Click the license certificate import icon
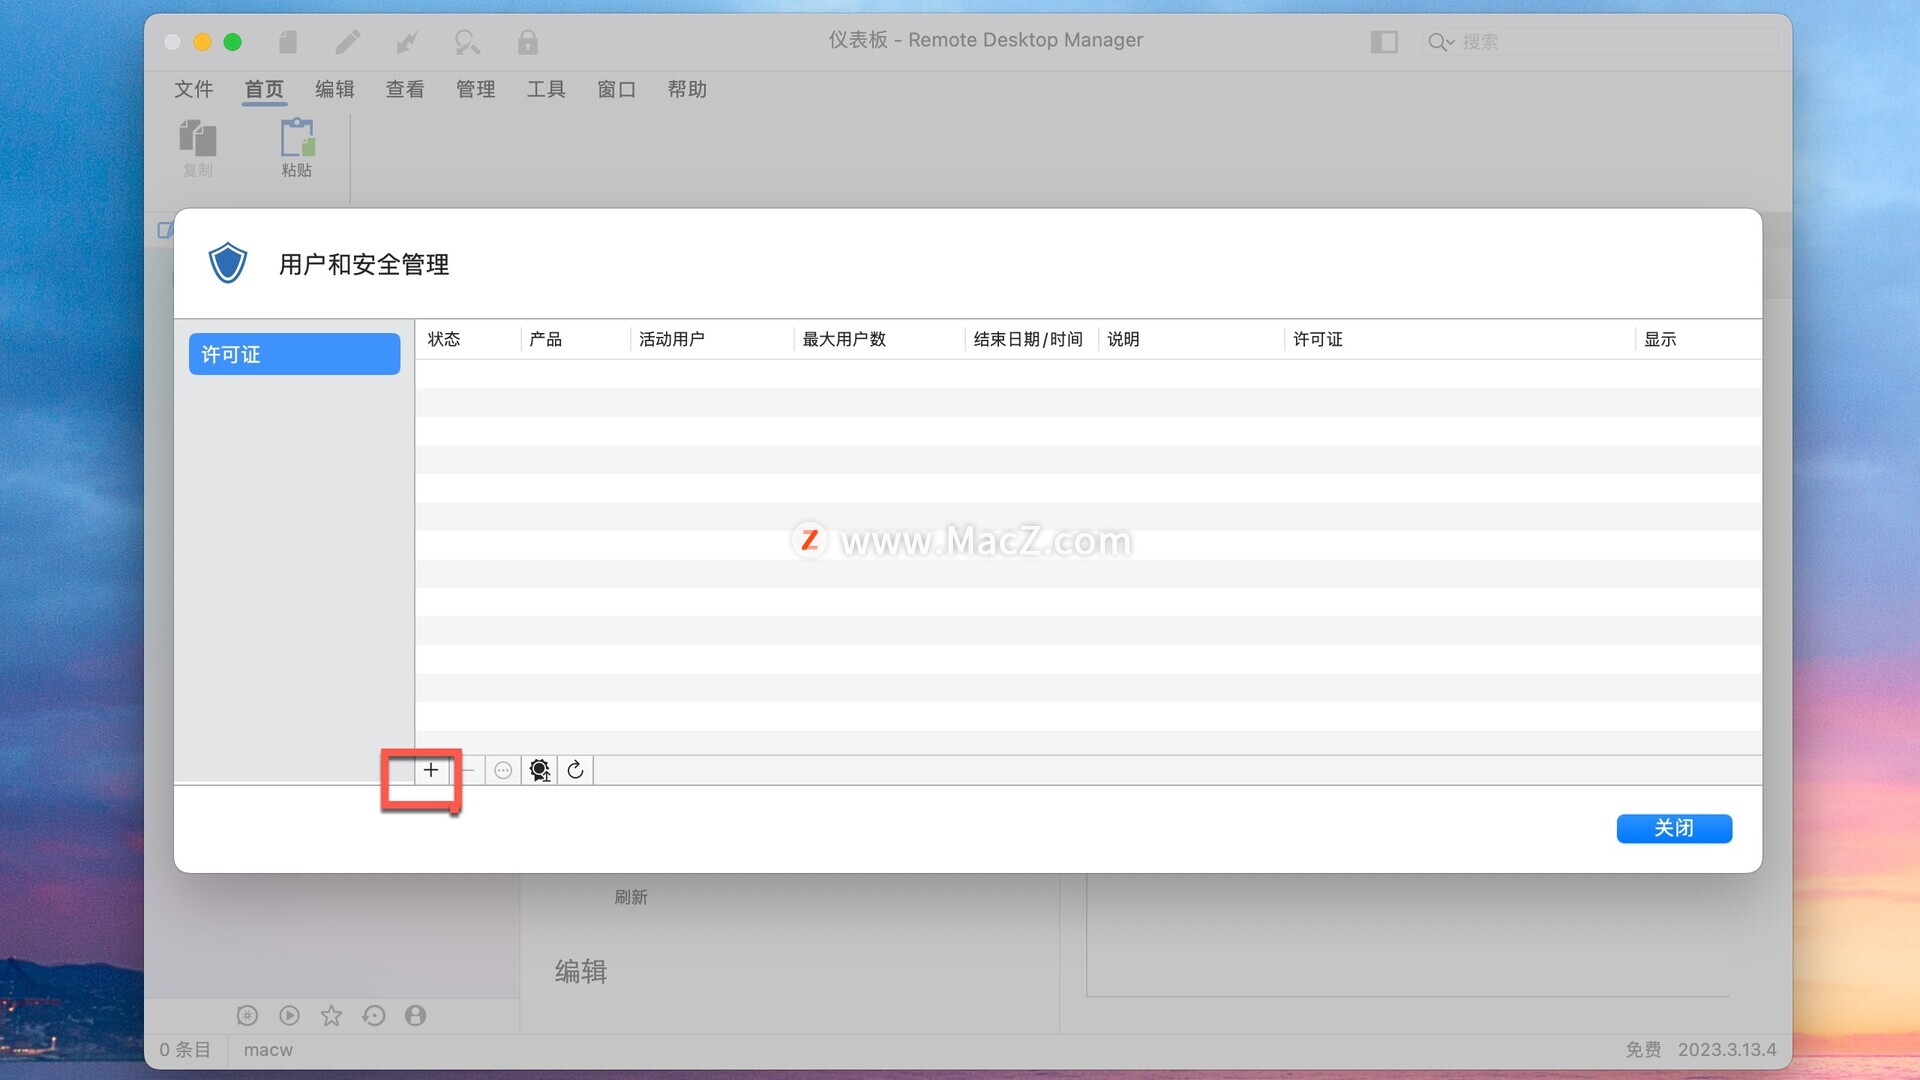1920x1080 pixels. (539, 770)
